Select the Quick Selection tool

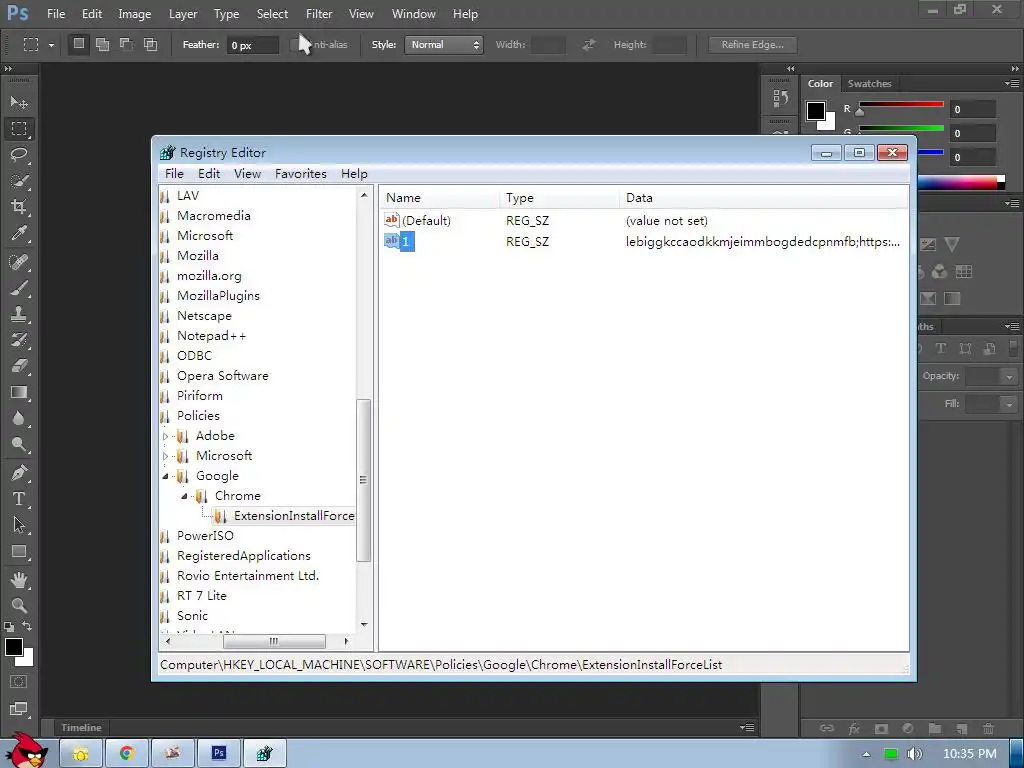tap(19, 181)
